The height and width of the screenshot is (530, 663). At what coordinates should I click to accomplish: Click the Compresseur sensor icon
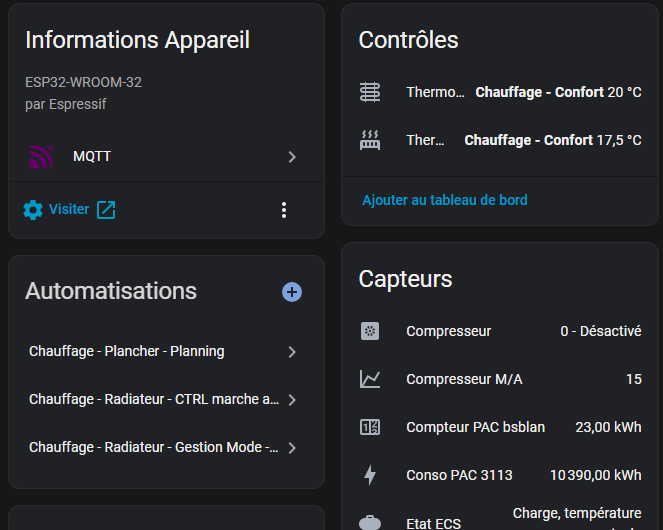[x=370, y=331]
